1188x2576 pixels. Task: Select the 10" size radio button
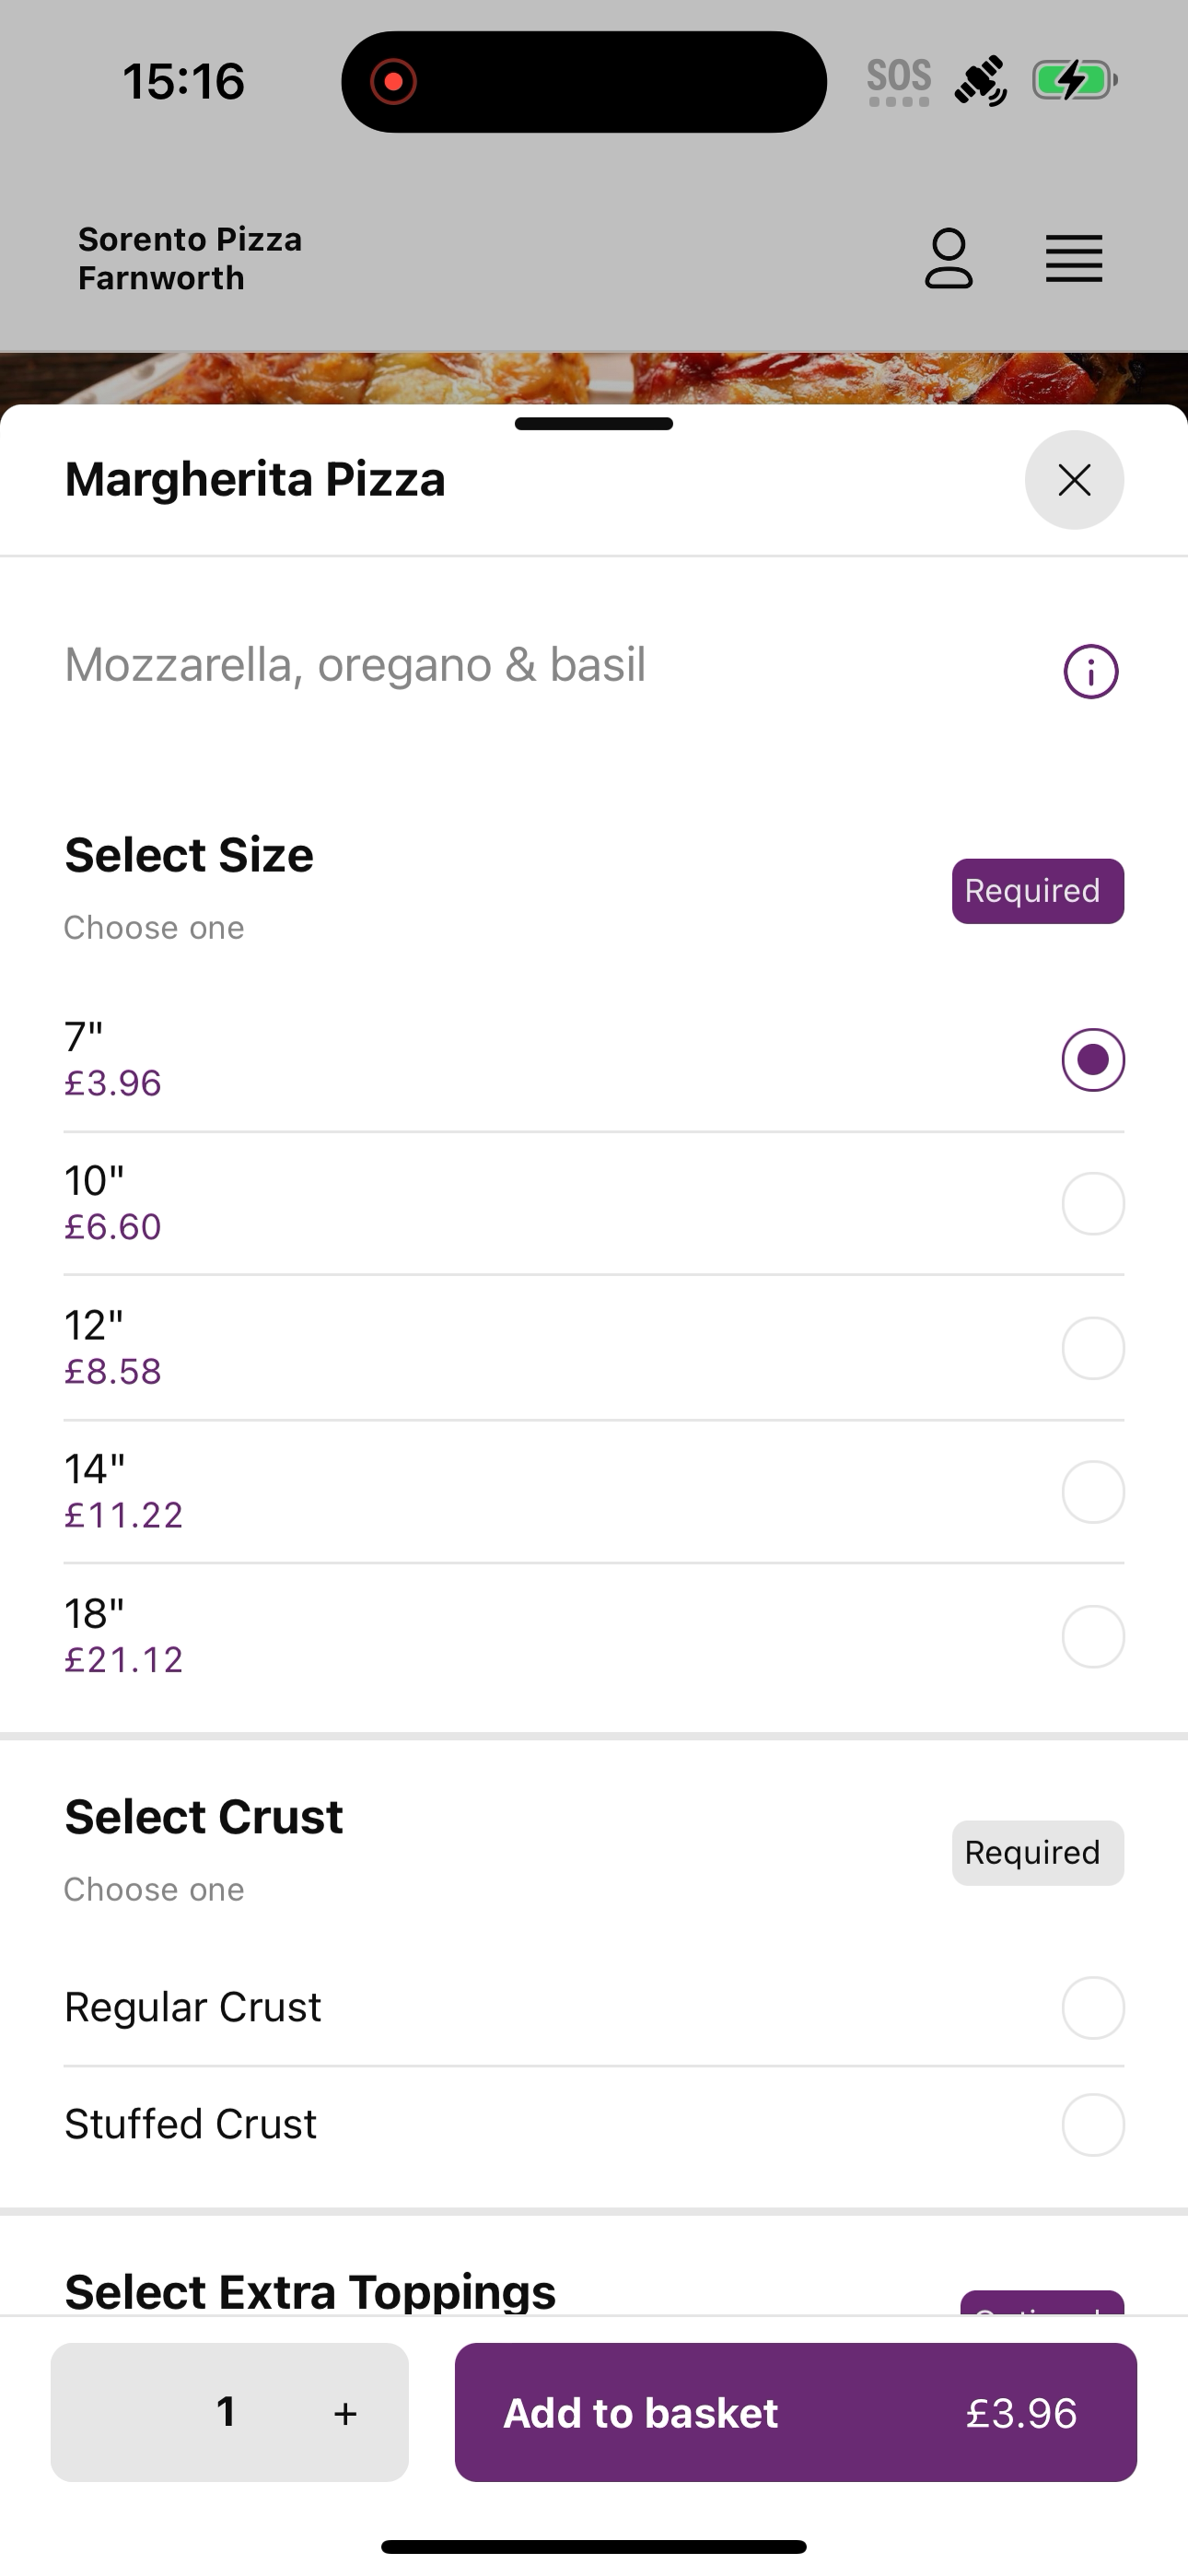pos(1093,1204)
